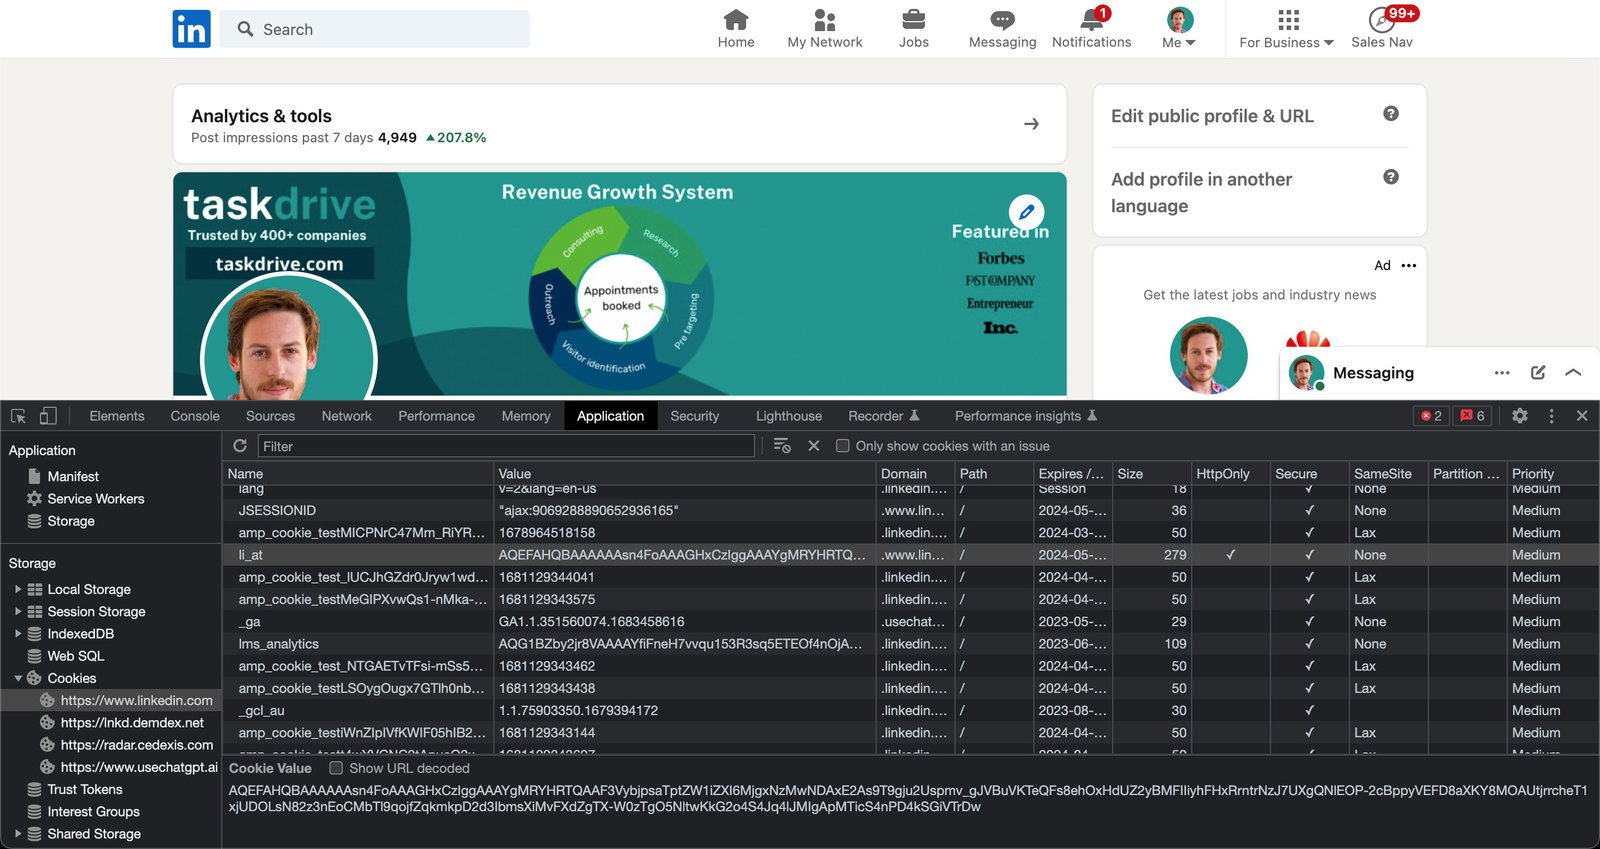Expand Local Storage tree node
The width and height of the screenshot is (1600, 849).
[x=18, y=589]
